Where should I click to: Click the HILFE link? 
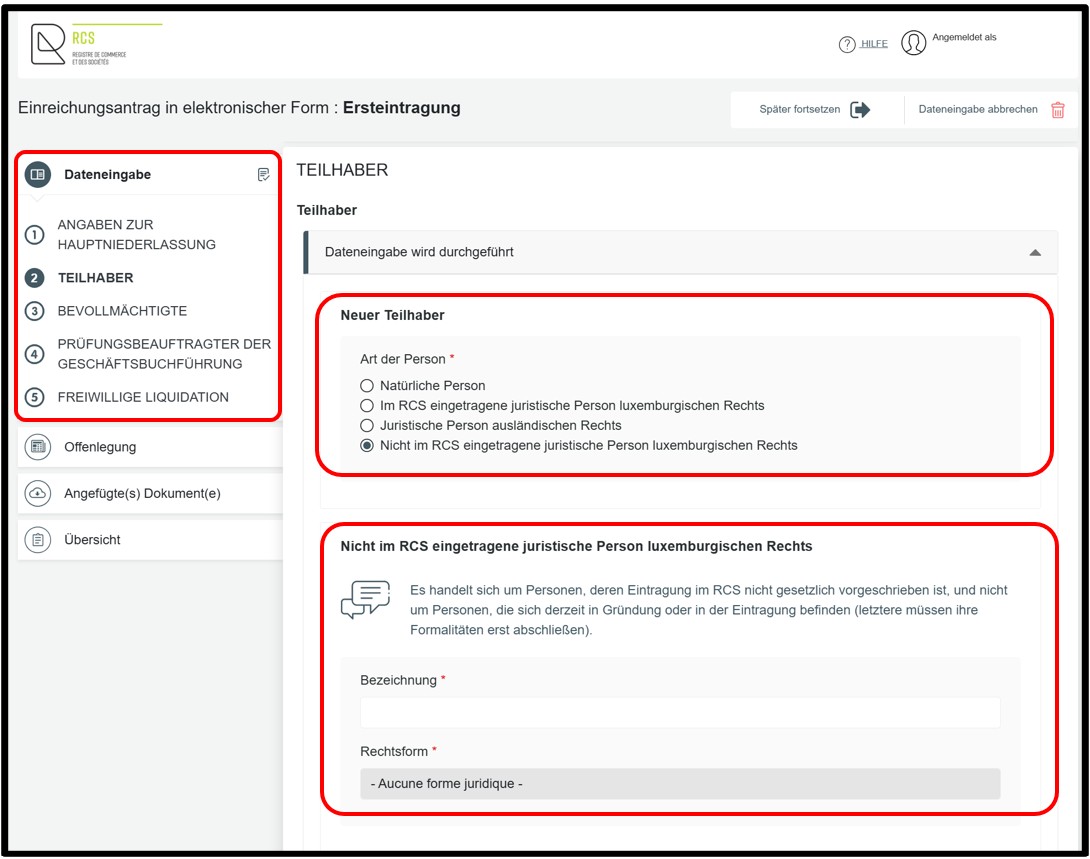tap(874, 44)
